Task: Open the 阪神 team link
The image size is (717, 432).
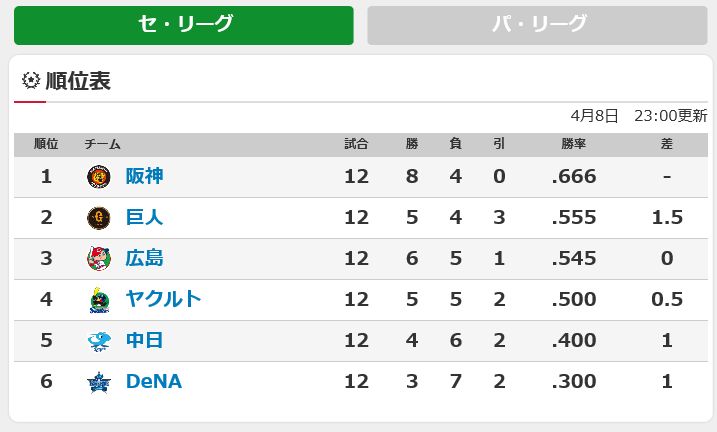Action: click(144, 176)
